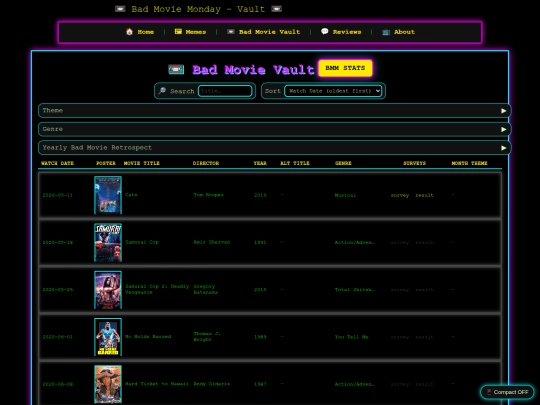Click the YEAR column header
Screen dimensions: 540x405
point(260,163)
